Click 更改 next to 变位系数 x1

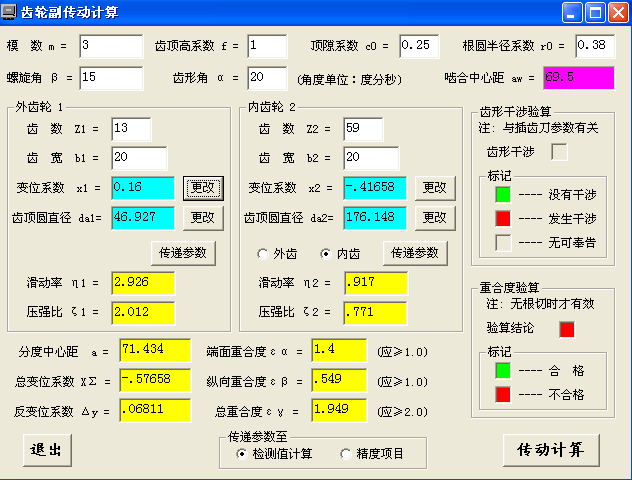[203, 188]
